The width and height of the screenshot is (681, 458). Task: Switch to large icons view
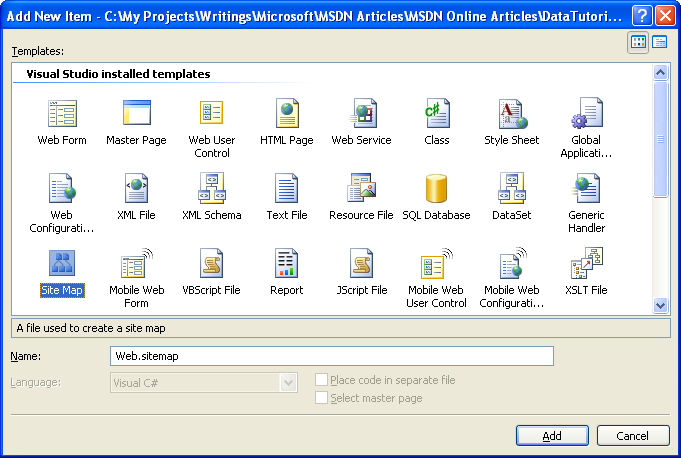click(638, 42)
